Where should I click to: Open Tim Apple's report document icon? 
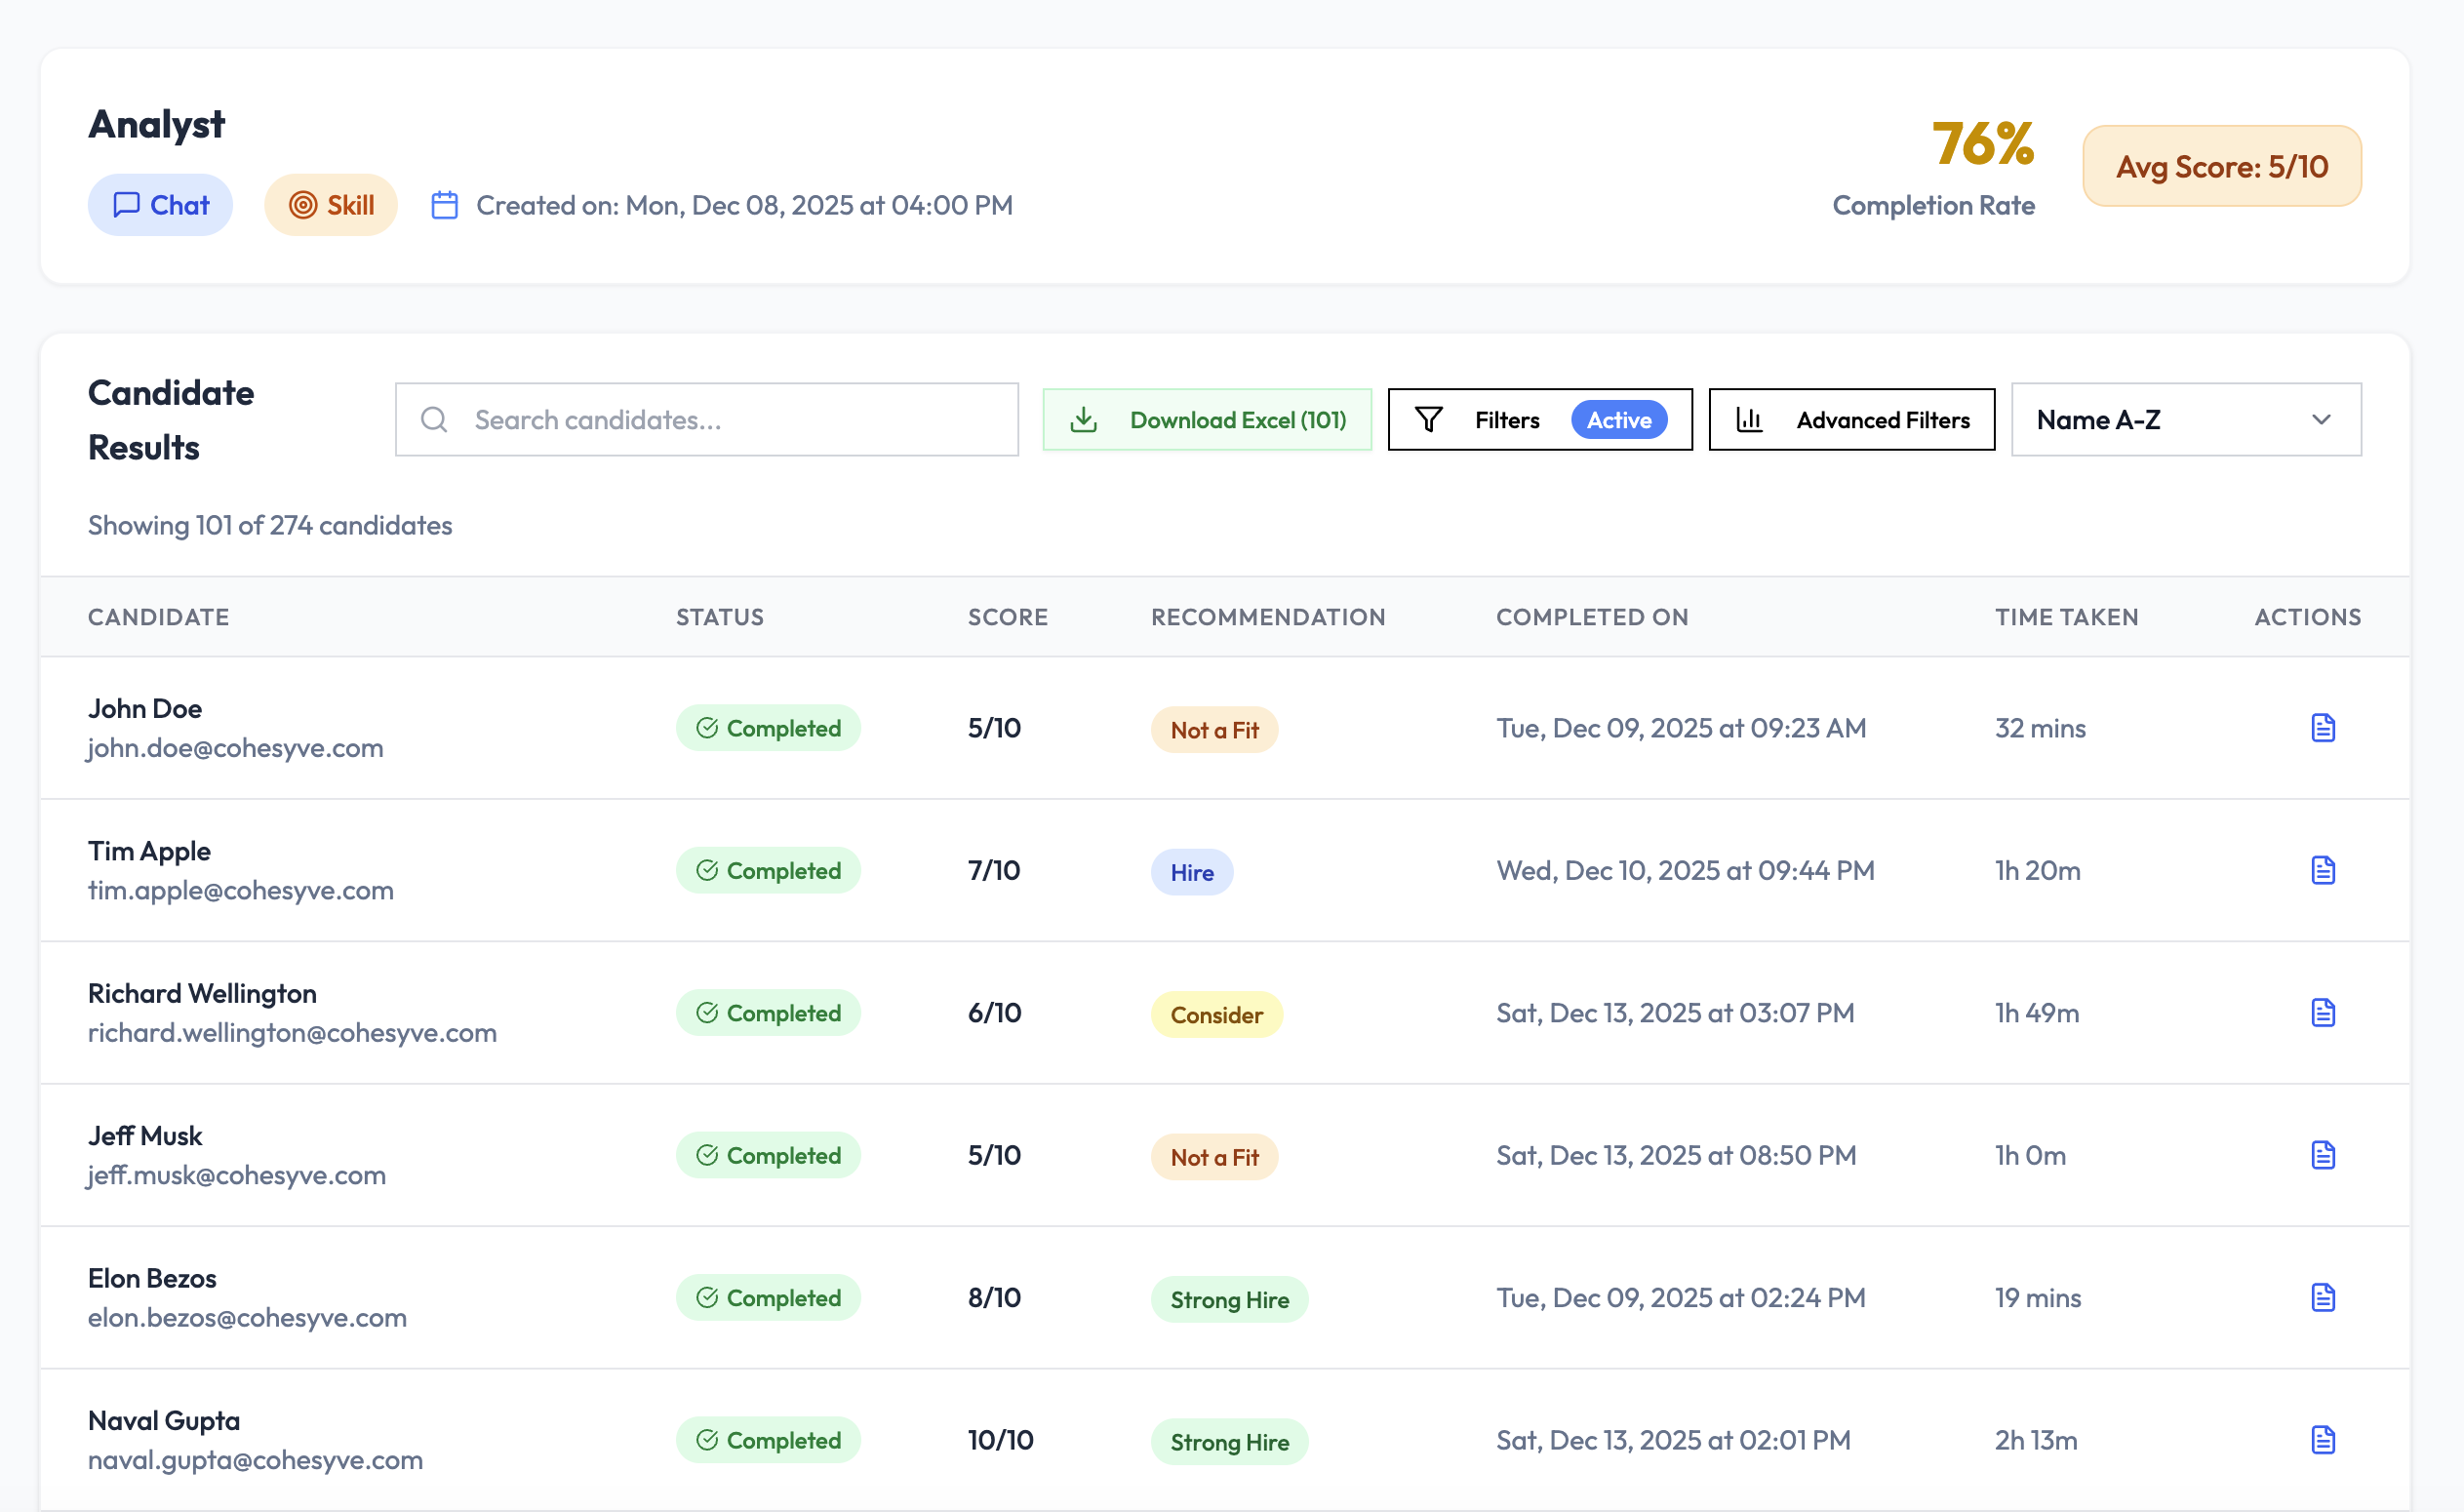(x=2322, y=870)
